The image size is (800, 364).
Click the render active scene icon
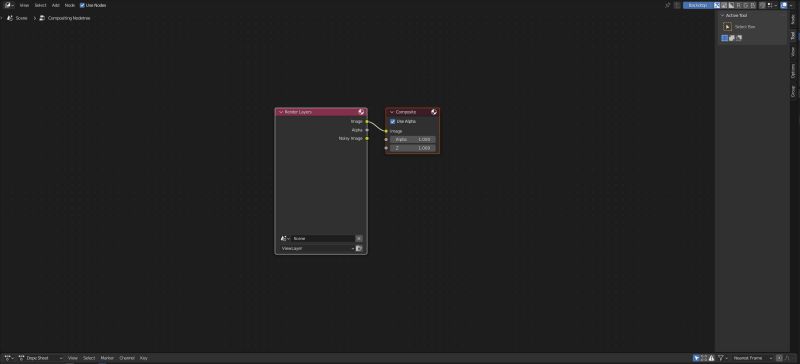[x=359, y=249]
